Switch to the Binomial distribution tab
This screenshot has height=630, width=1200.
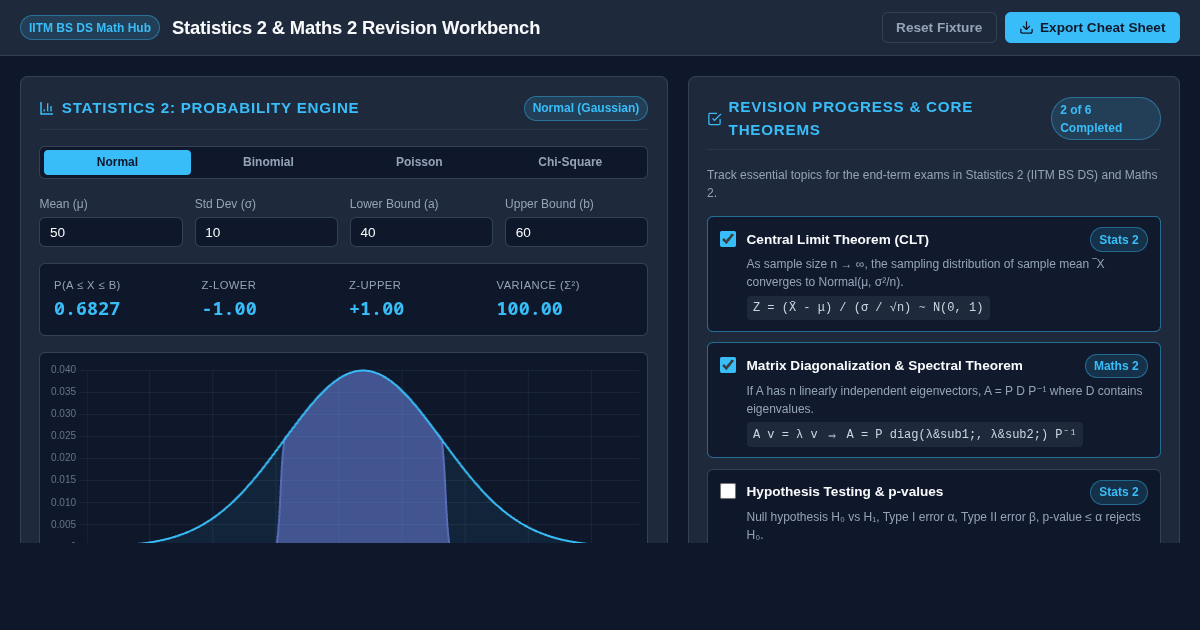click(x=268, y=162)
